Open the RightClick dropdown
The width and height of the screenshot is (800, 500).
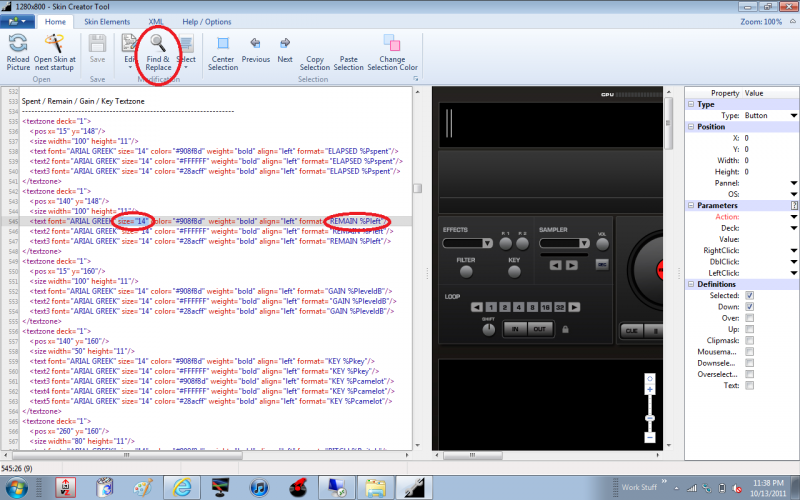coord(793,251)
